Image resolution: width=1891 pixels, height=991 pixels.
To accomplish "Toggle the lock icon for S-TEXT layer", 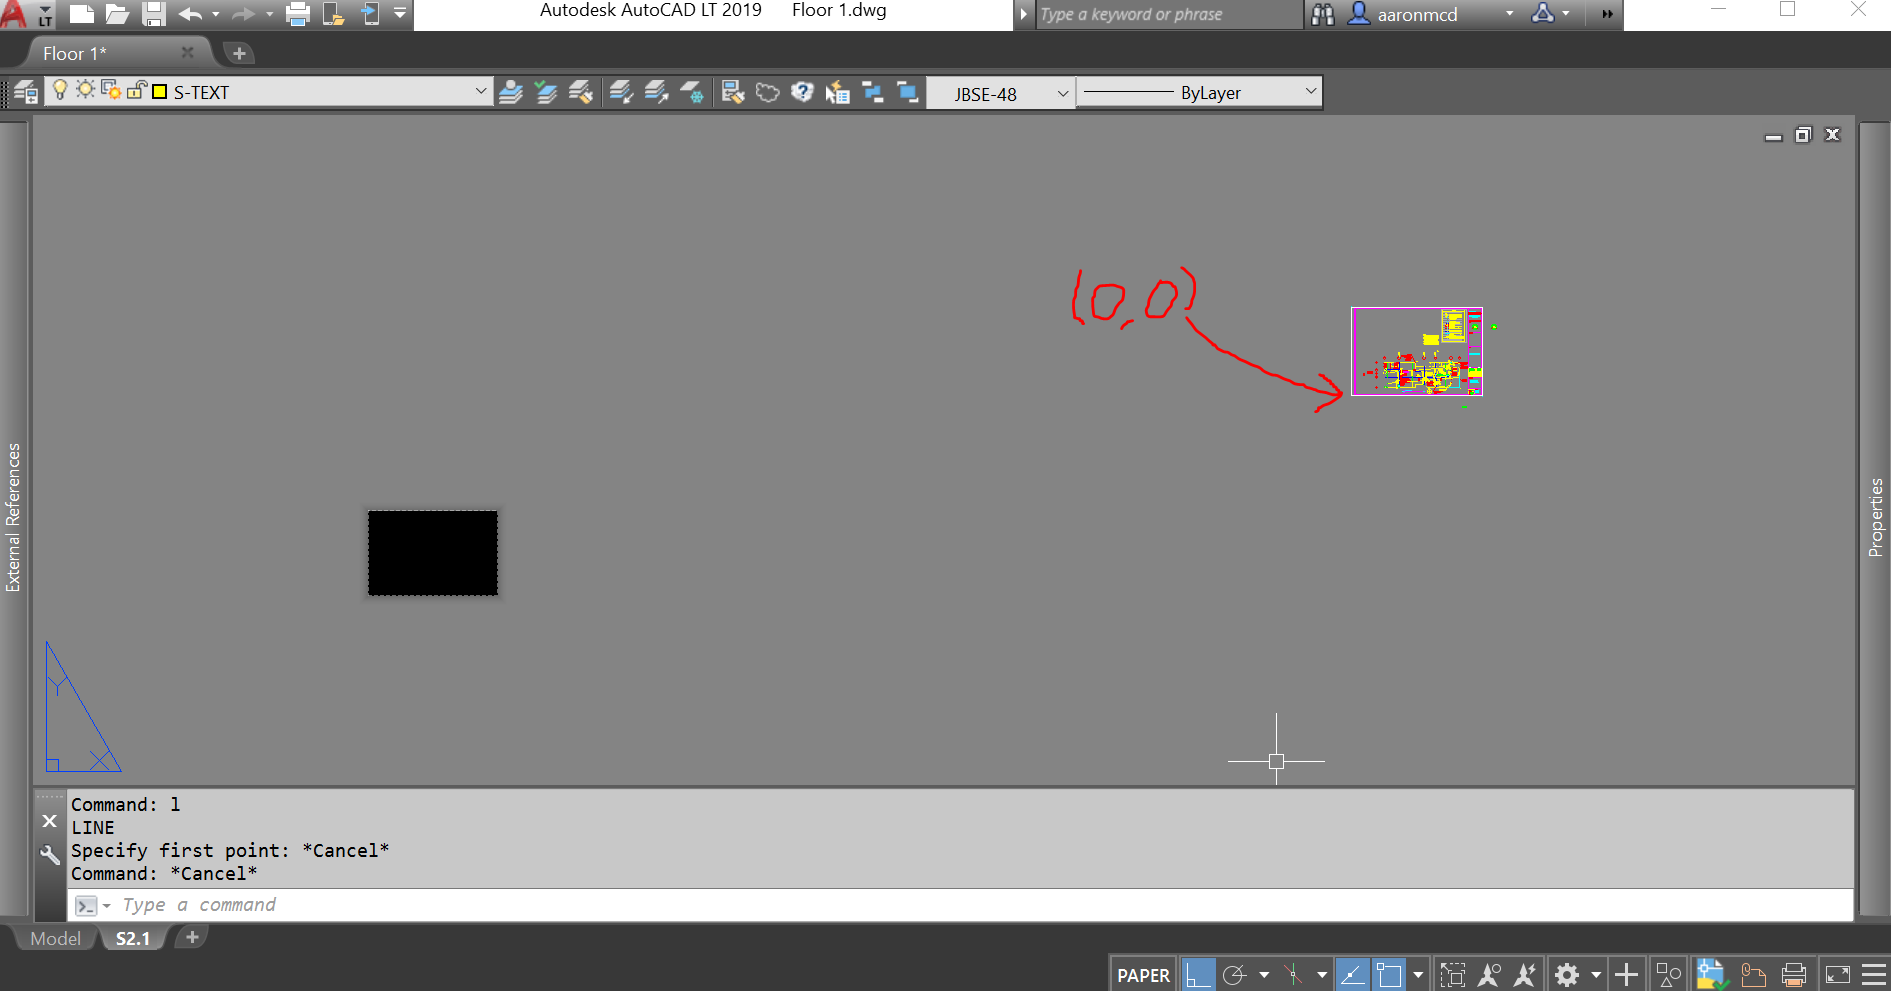I will click(x=137, y=90).
